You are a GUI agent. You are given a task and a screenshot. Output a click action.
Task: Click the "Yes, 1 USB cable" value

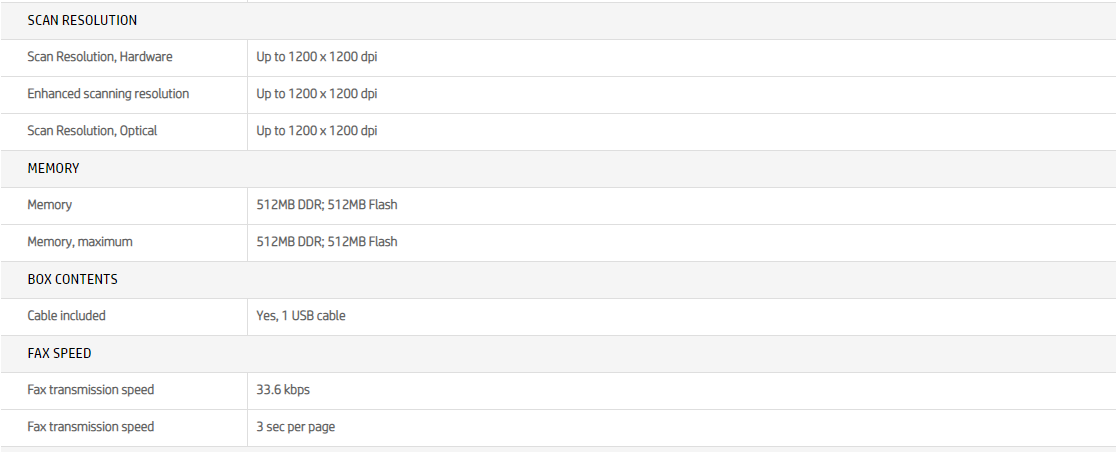301,316
